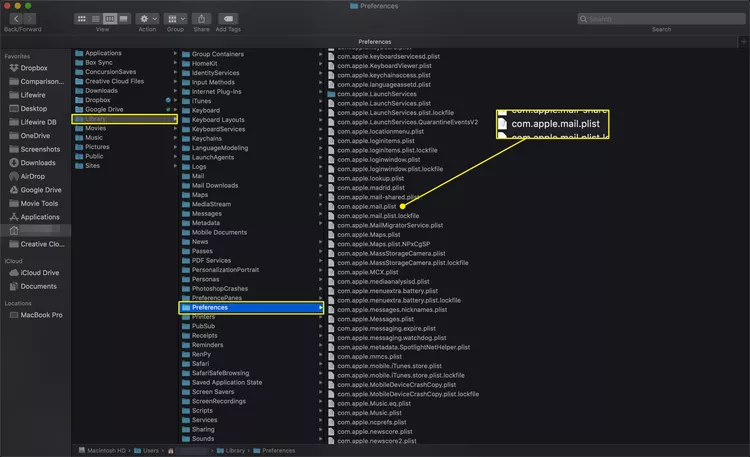Select com.apple.ncprefs.plist file
750x457 pixels.
click(x=372, y=422)
